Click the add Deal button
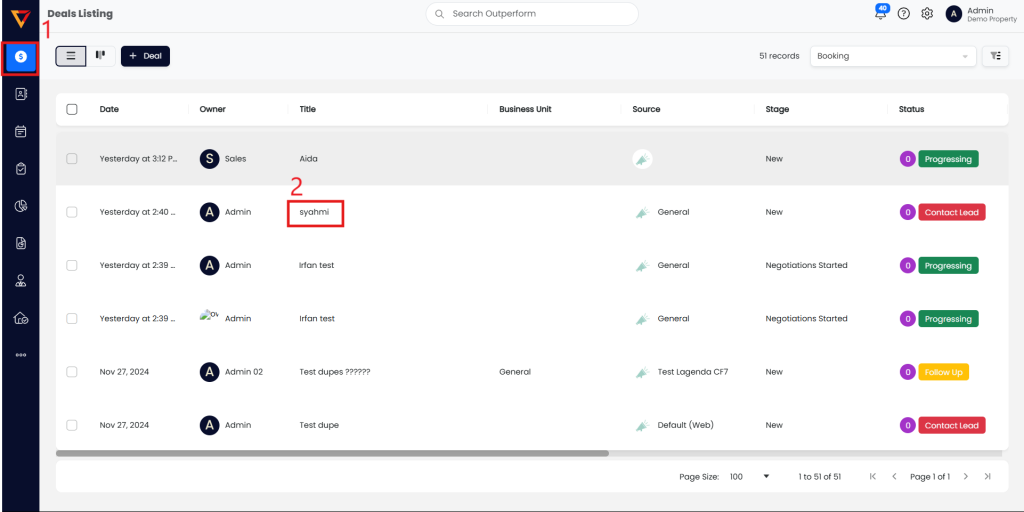The image size is (1024, 512). click(145, 56)
